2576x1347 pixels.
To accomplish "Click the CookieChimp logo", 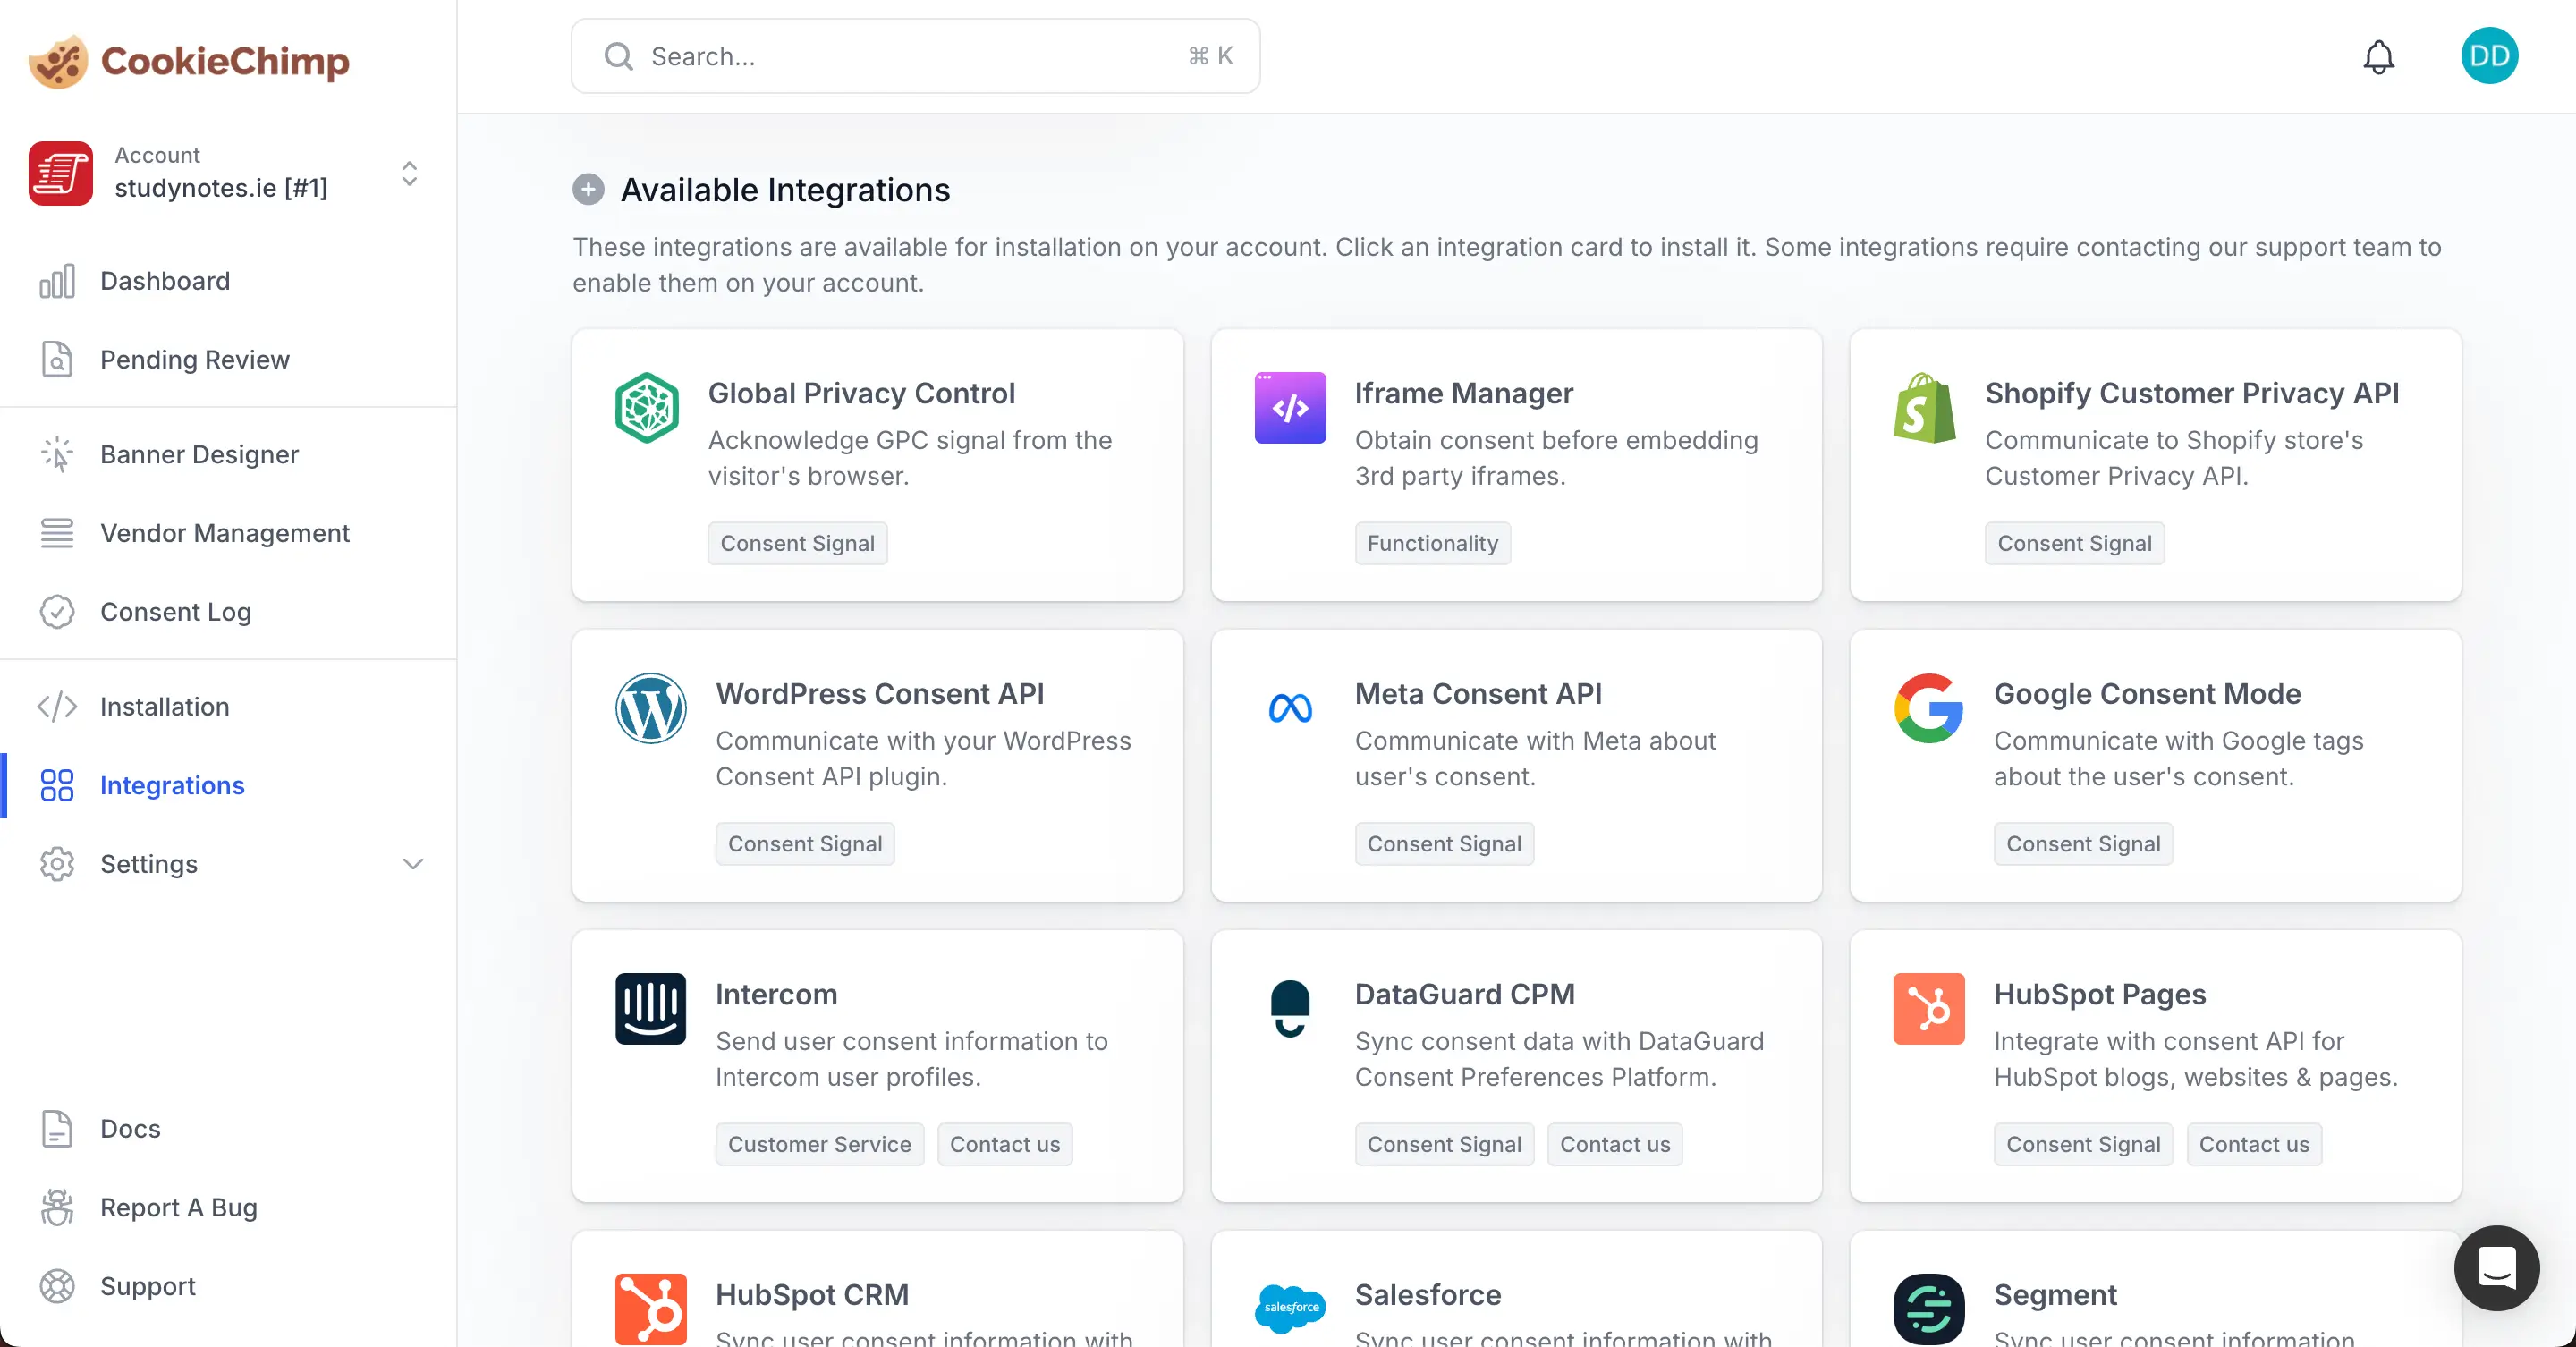I will coord(189,60).
